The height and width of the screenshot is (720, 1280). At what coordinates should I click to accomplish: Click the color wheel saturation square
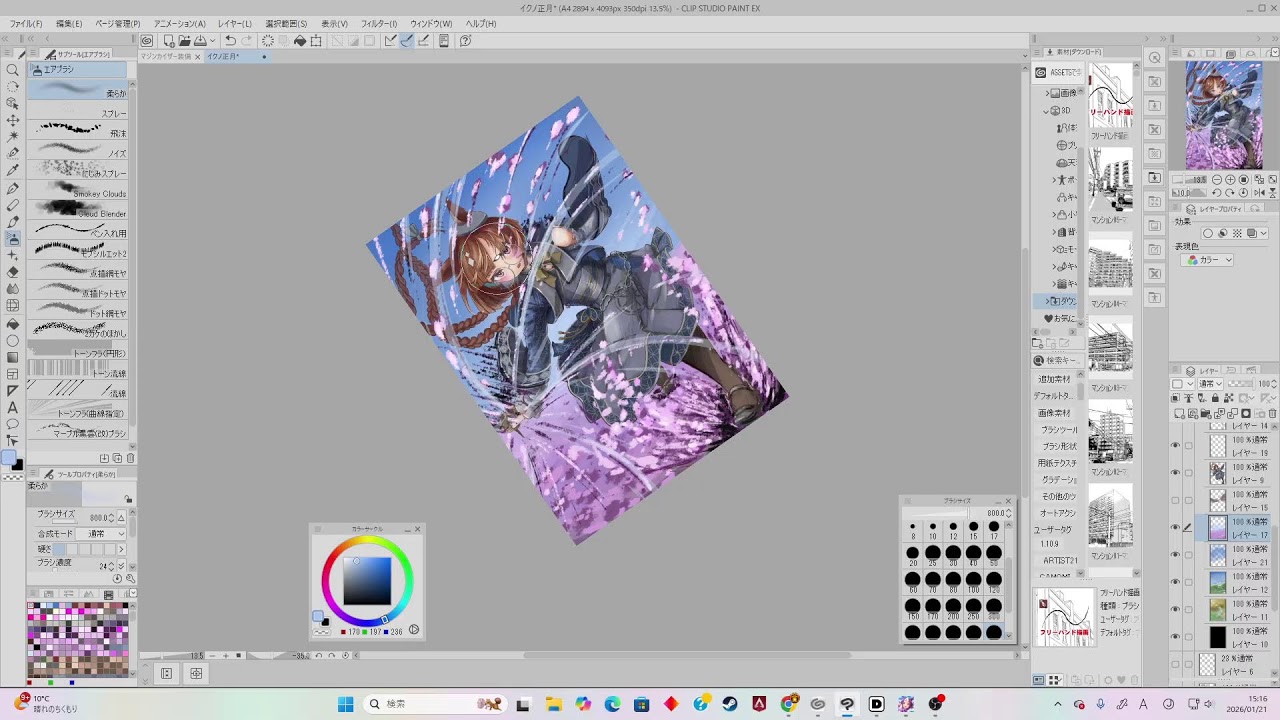pyautogui.click(x=367, y=580)
